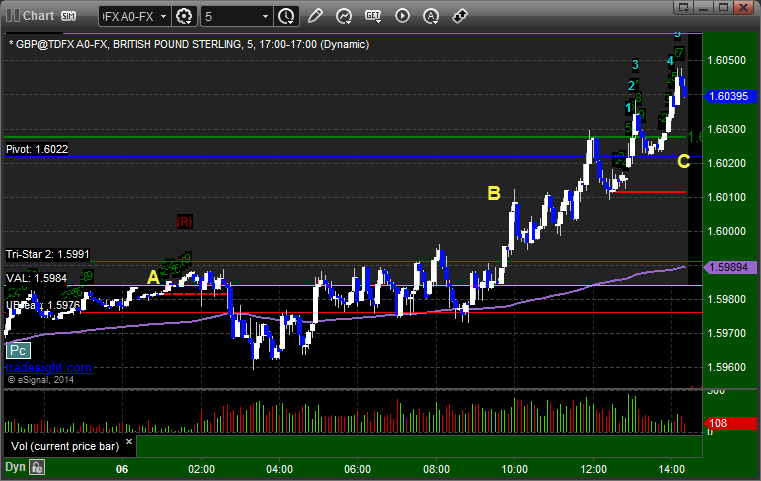Image resolution: width=761 pixels, height=481 pixels.
Task: Open the studies indicator menu icon
Action: tap(344, 16)
